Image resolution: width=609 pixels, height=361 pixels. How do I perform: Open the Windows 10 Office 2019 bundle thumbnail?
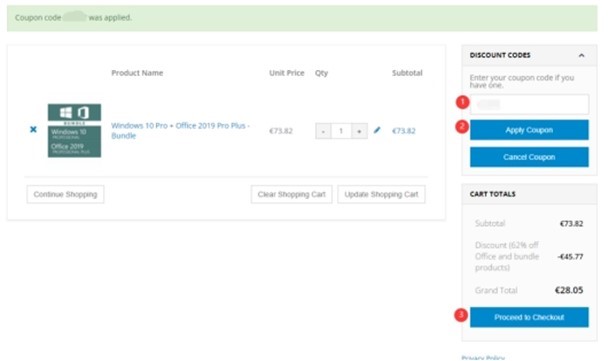74,131
